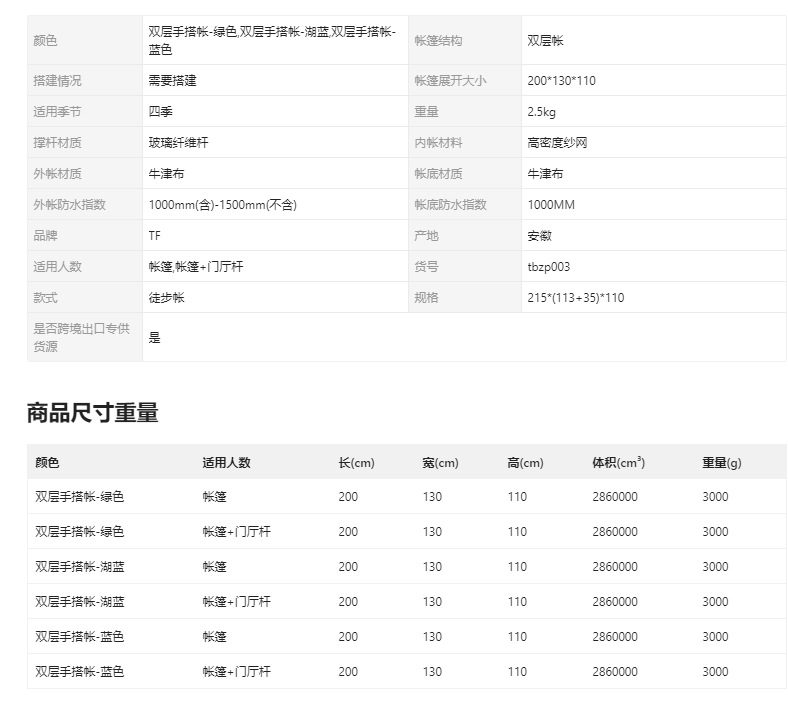Click the 200*130*110 帐篷展开大小 value
788x710 pixels.
(561, 80)
